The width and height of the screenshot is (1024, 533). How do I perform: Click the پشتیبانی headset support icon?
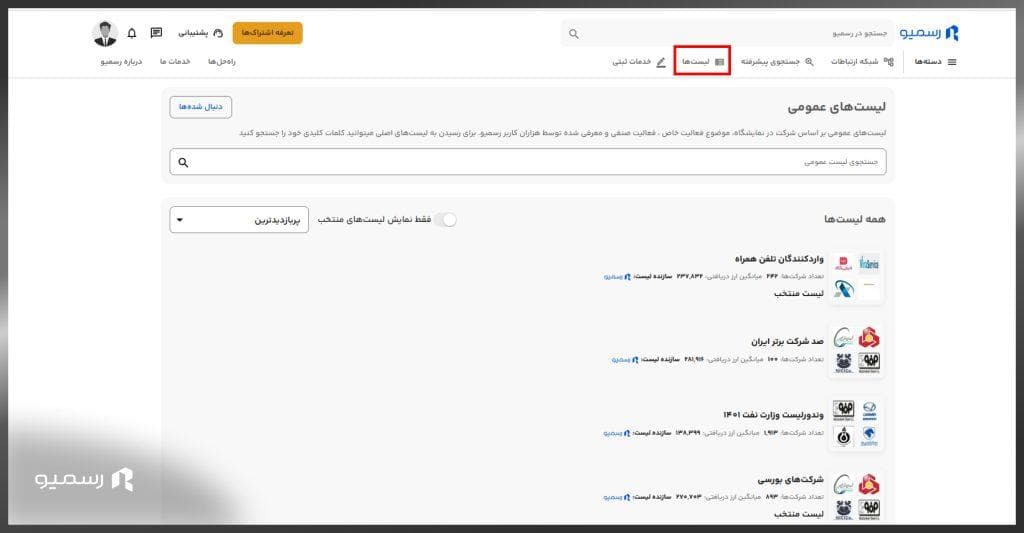(218, 33)
